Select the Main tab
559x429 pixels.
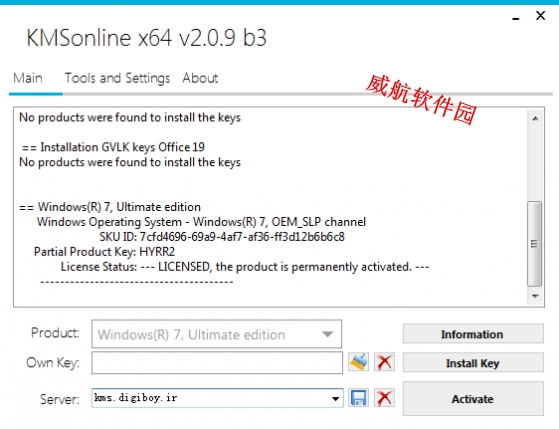(28, 78)
